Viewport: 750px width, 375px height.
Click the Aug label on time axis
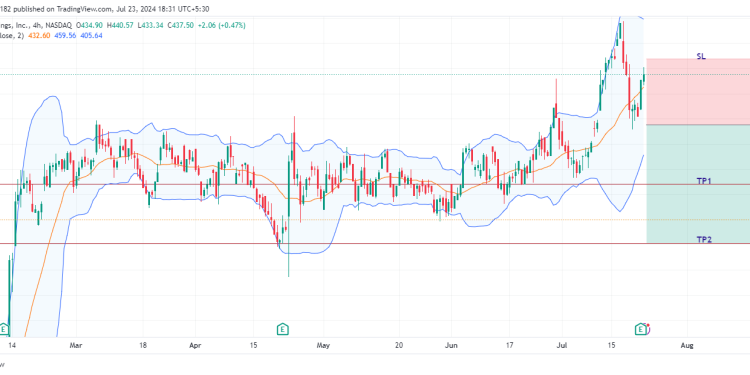coord(687,345)
